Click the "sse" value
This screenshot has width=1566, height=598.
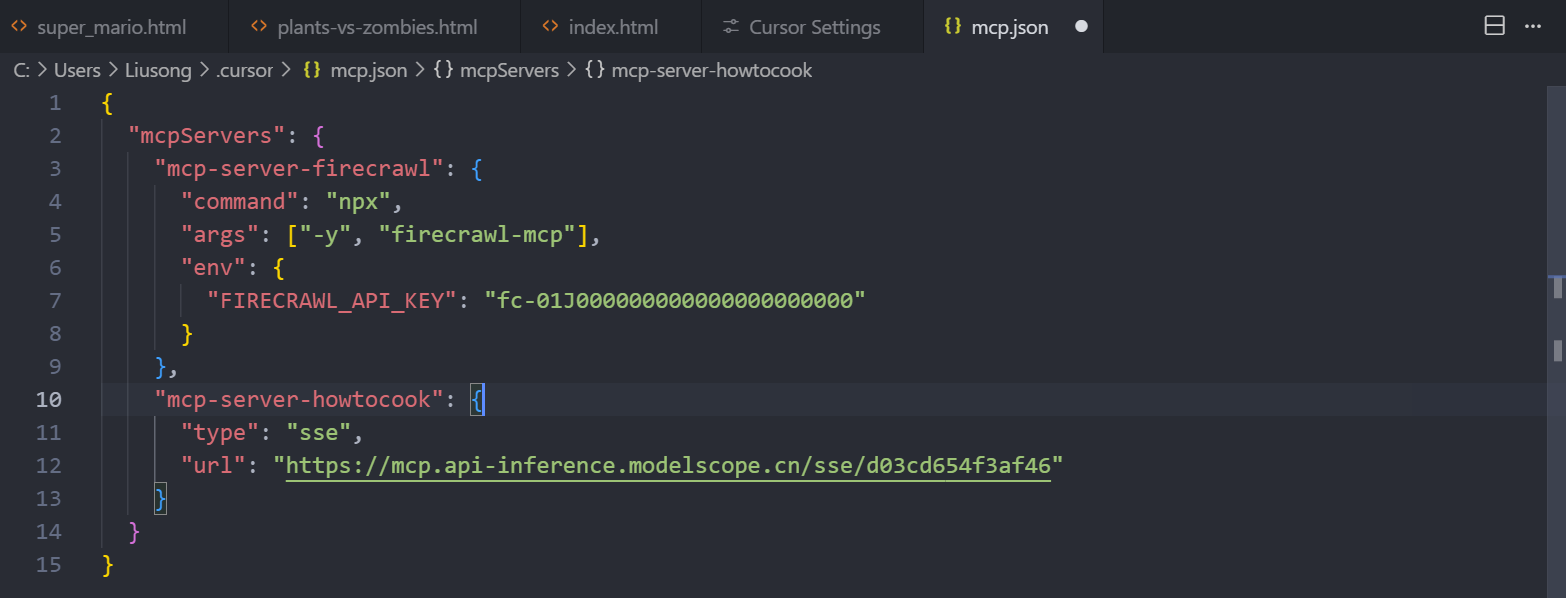tap(318, 433)
